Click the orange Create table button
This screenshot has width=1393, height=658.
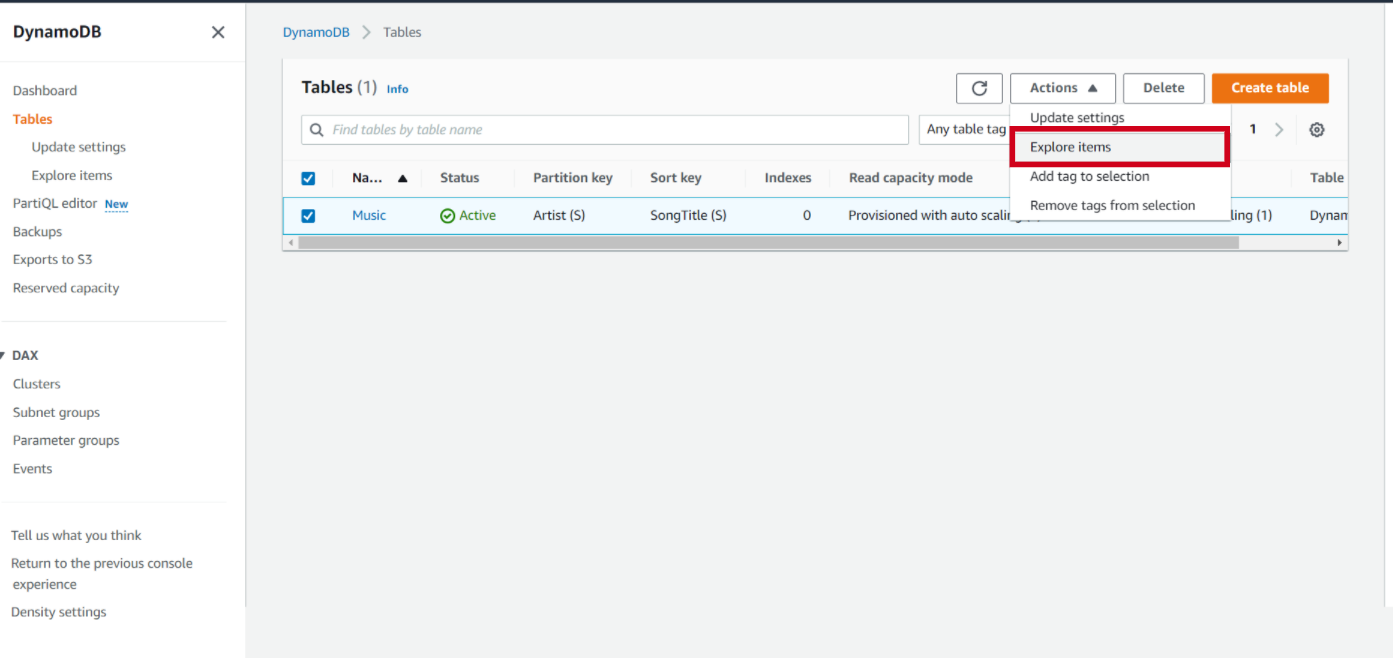point(1270,88)
